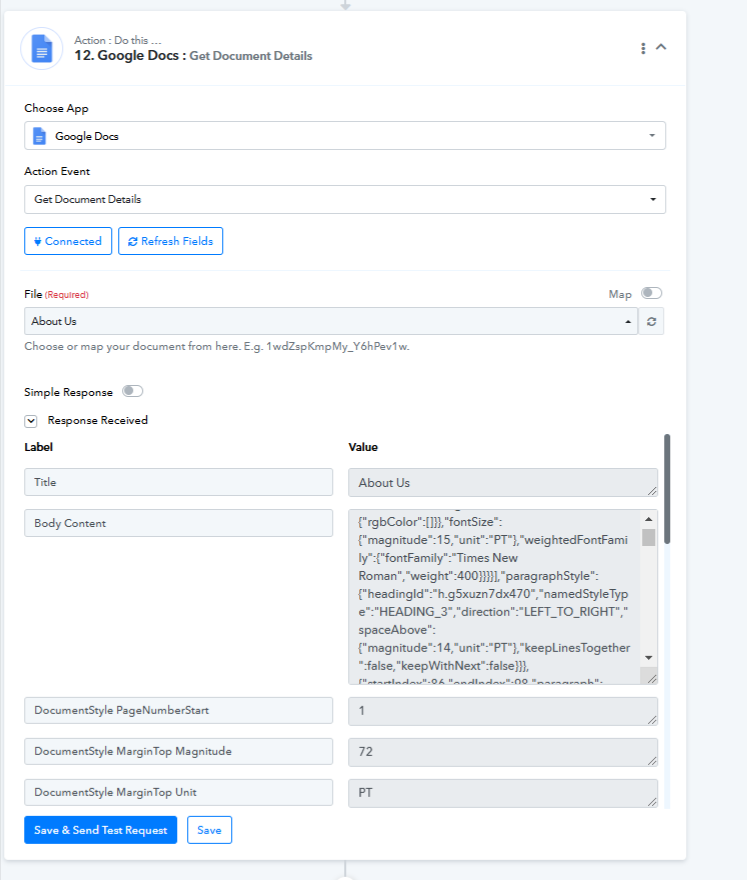
Task: Open the three-dot step options menu
Action: point(643,48)
